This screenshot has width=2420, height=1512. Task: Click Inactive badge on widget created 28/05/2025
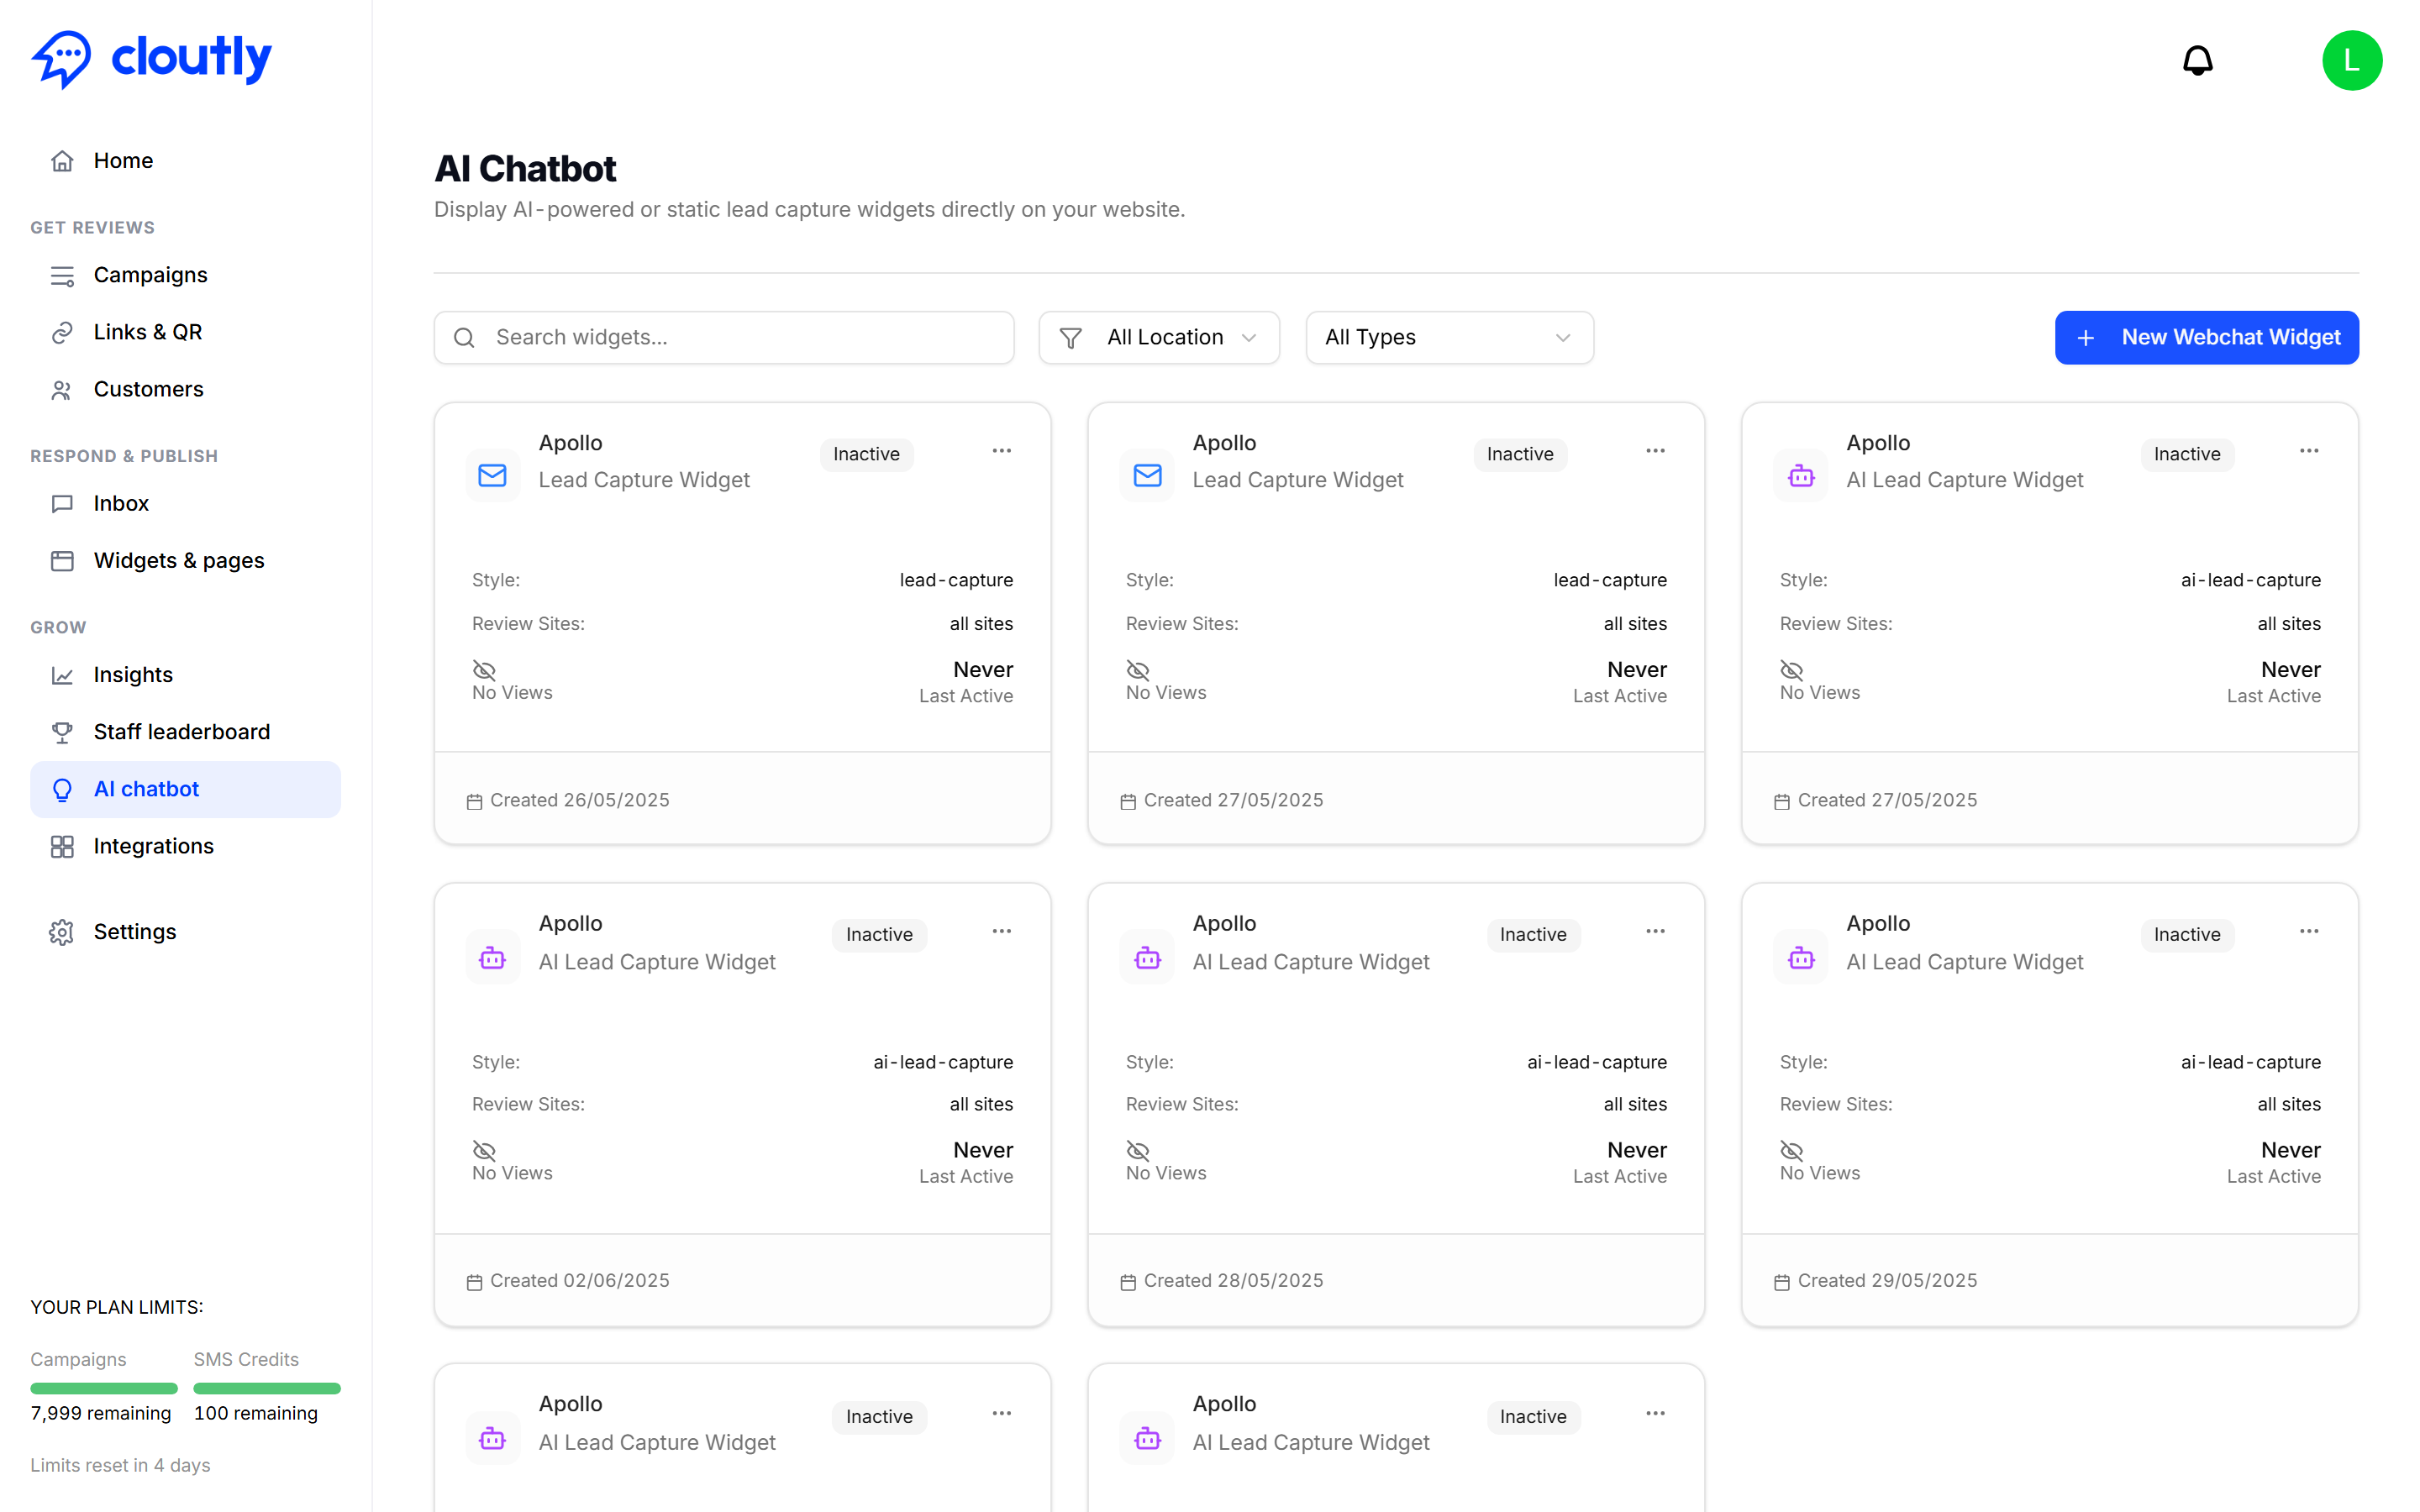pos(1533,934)
